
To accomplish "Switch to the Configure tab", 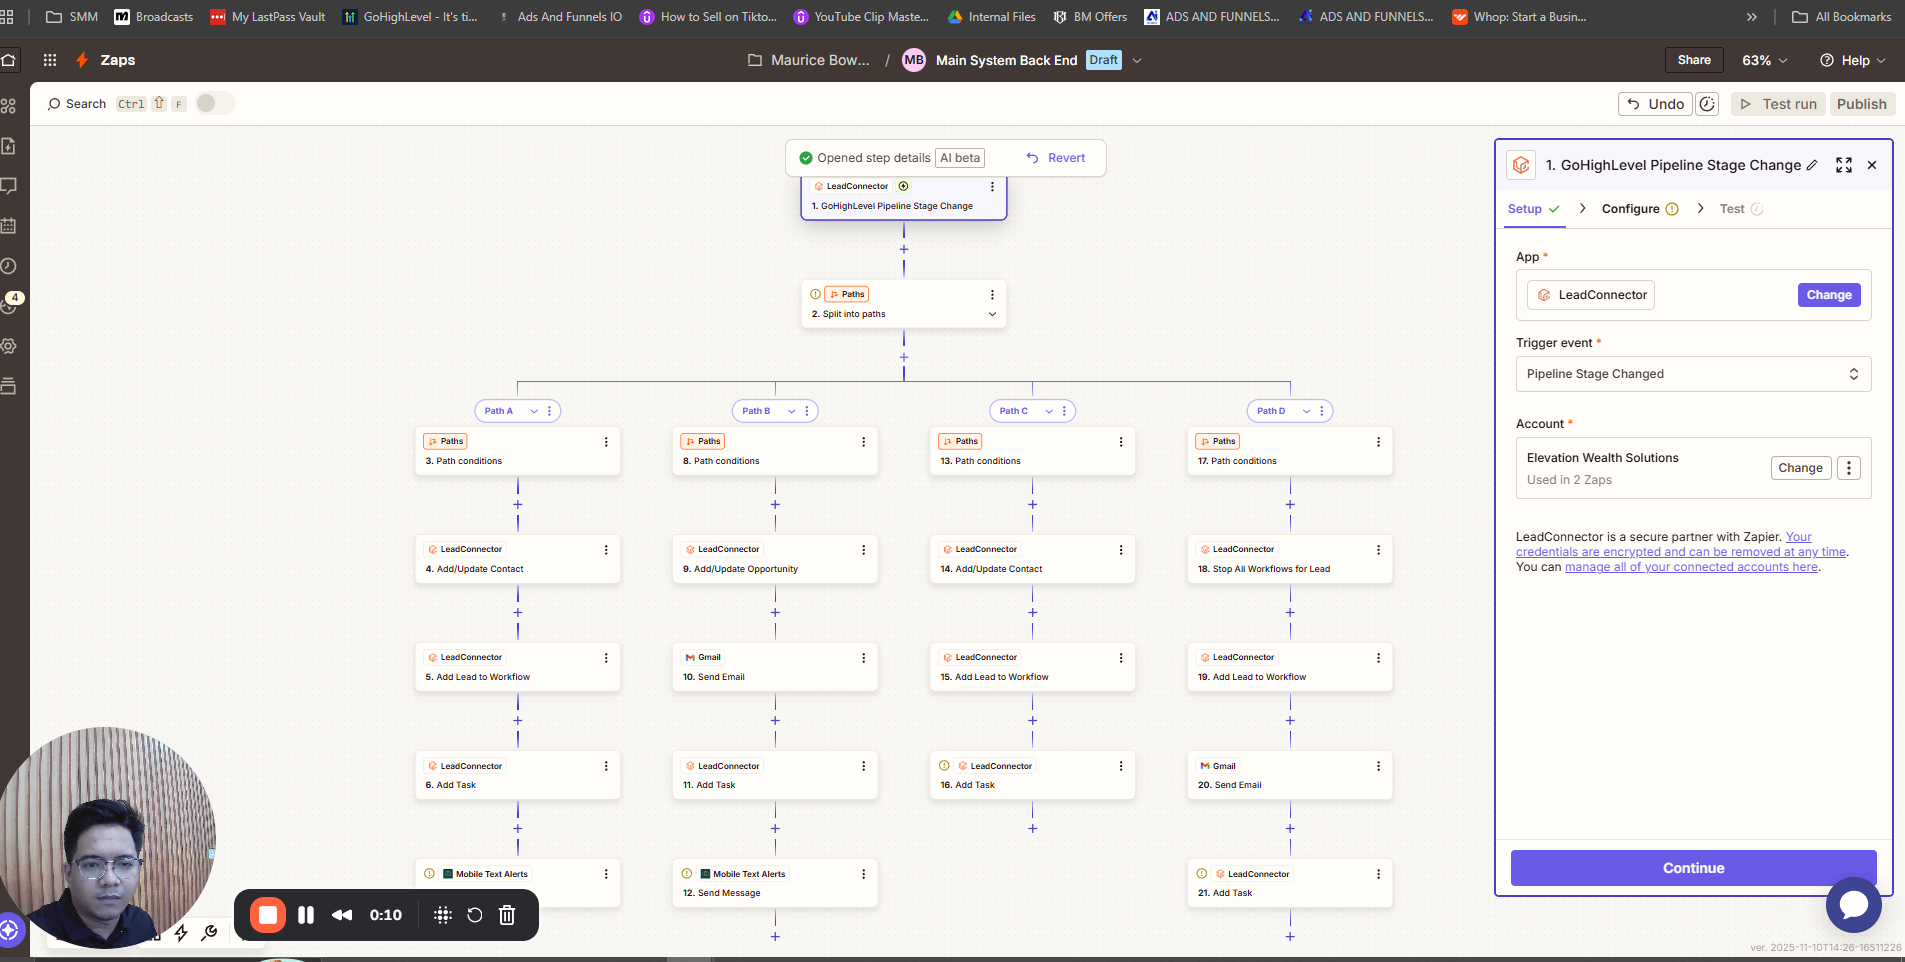I will pos(1630,209).
